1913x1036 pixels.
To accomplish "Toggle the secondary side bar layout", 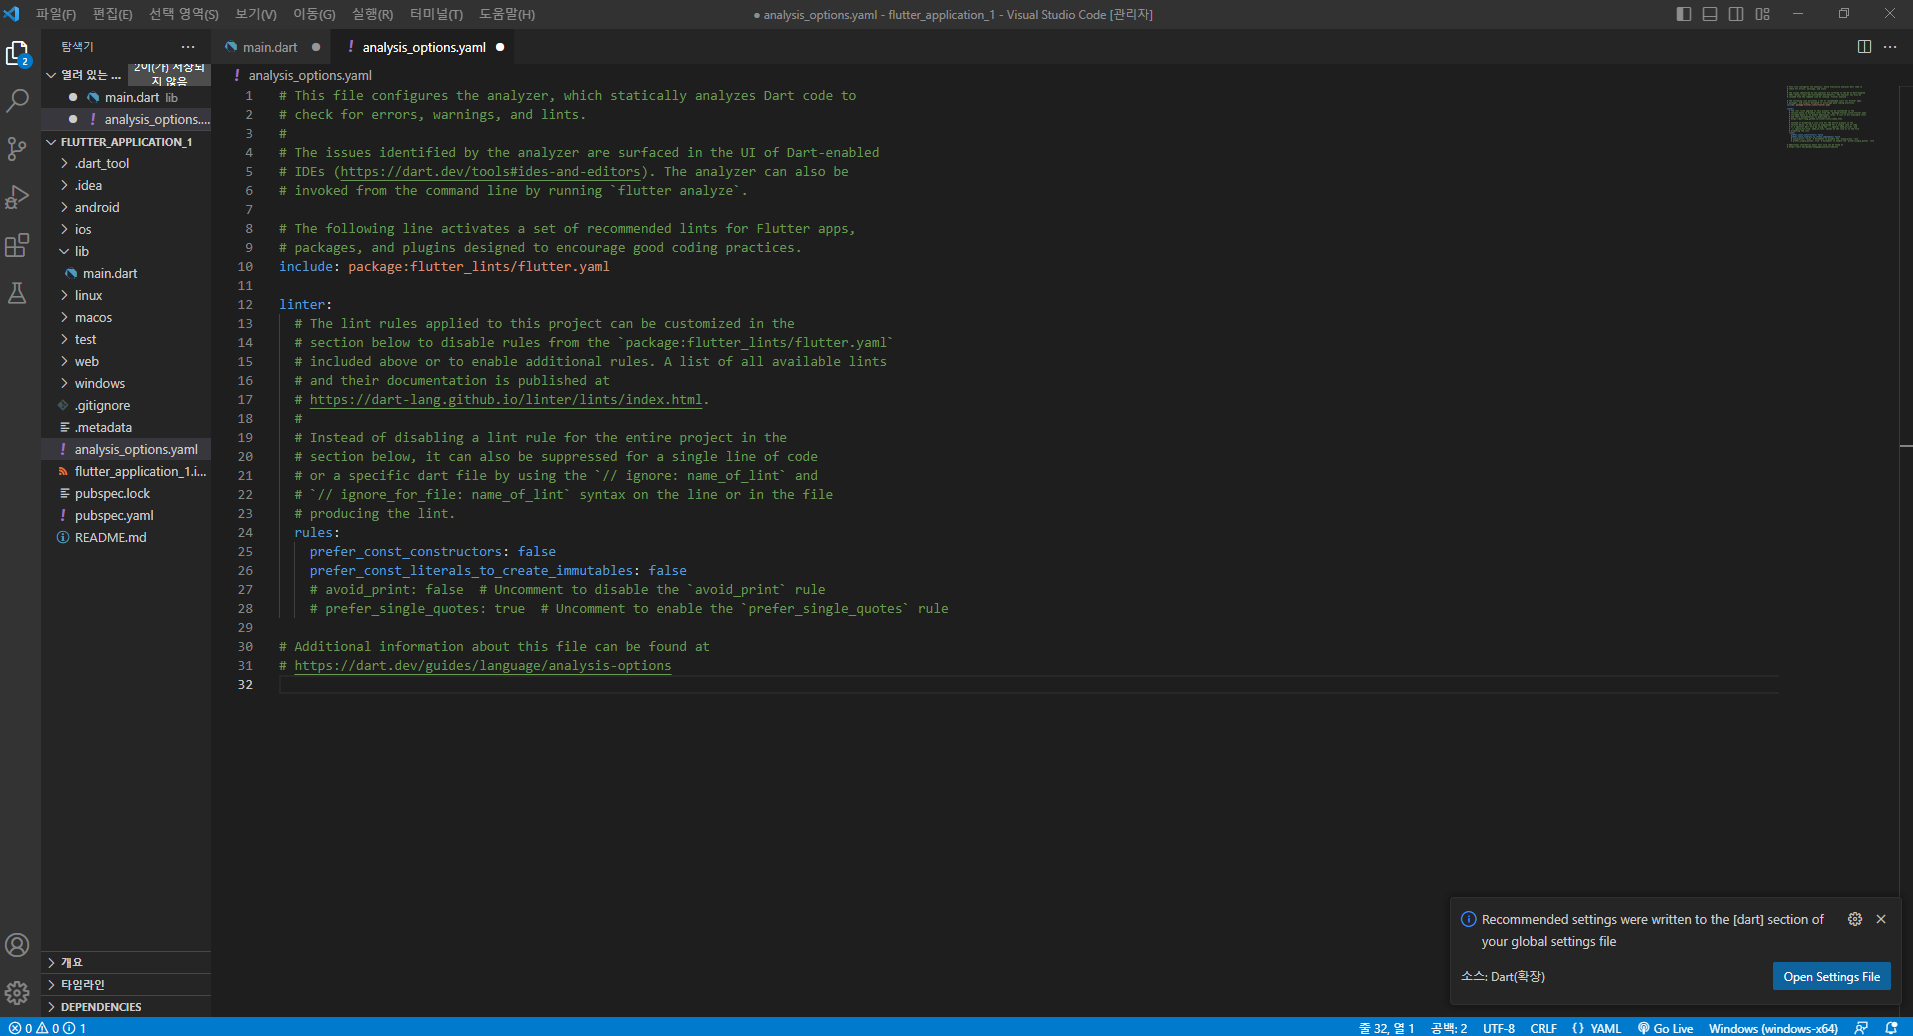I will pos(1736,14).
